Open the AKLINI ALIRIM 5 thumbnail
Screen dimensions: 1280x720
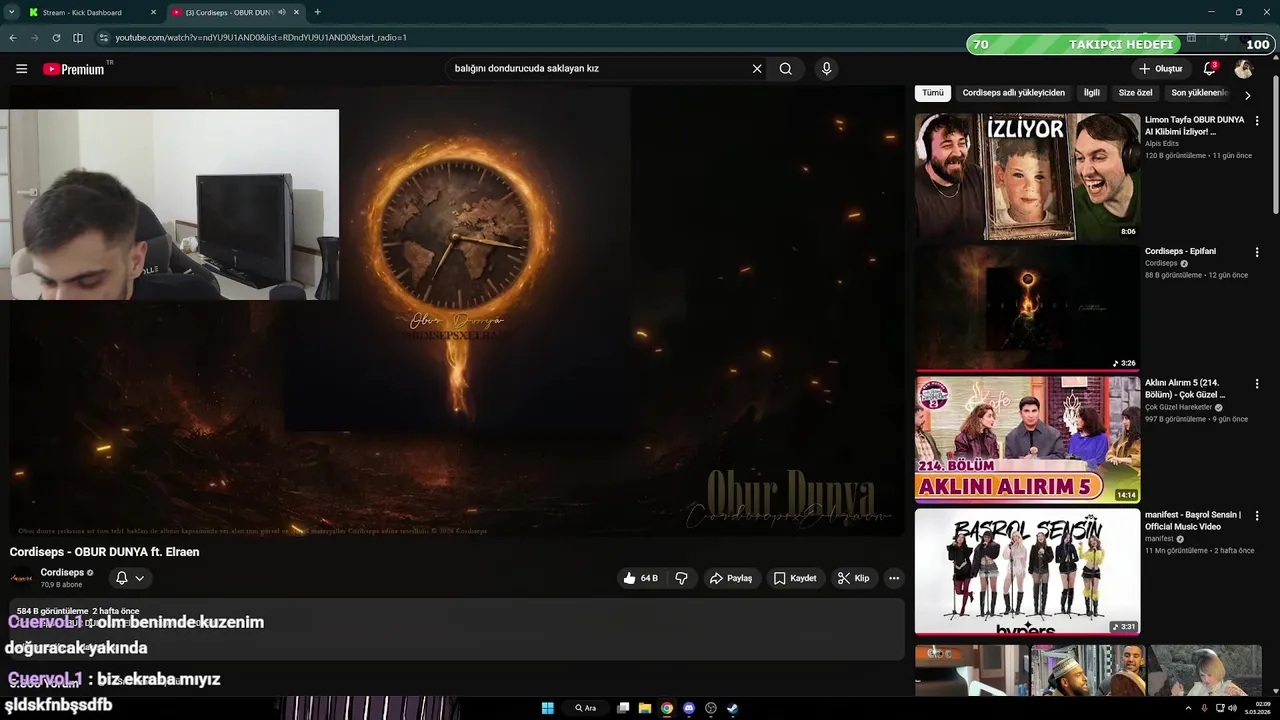(x=1027, y=439)
